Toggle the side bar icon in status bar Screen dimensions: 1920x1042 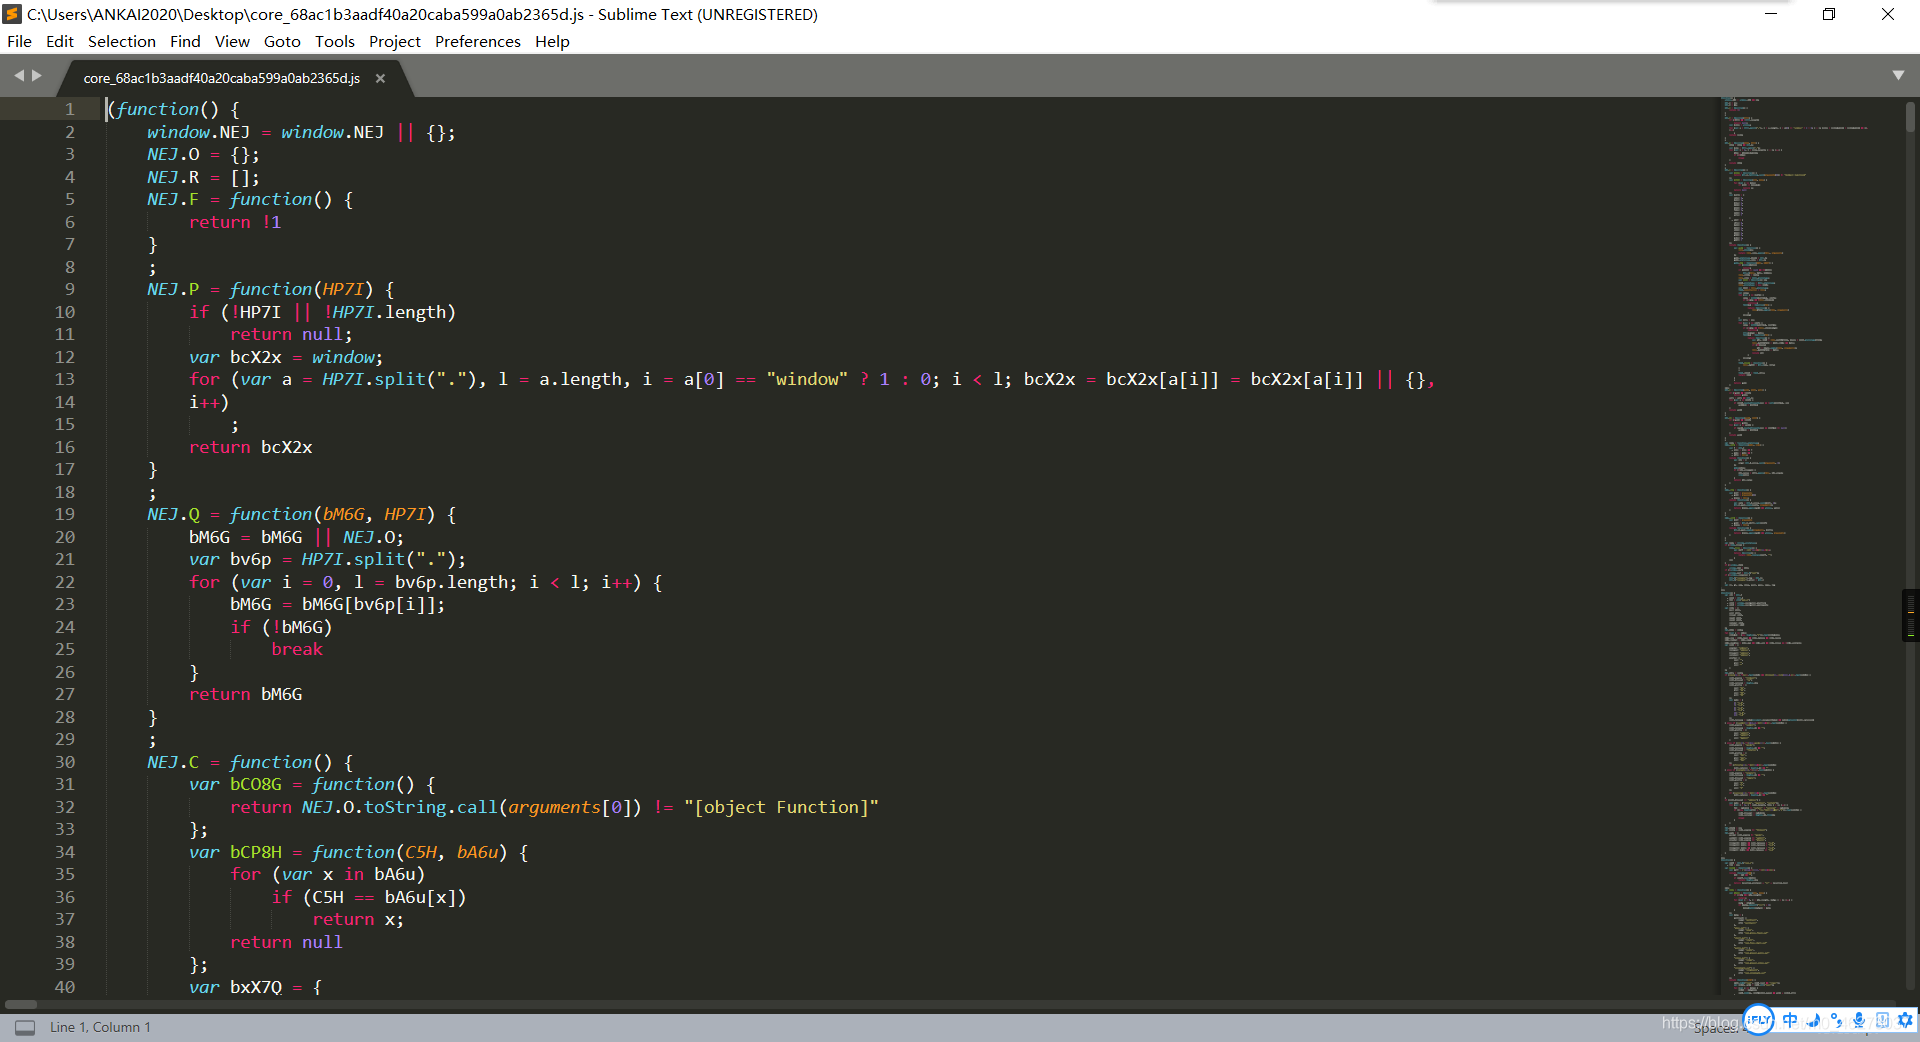pos(25,1027)
